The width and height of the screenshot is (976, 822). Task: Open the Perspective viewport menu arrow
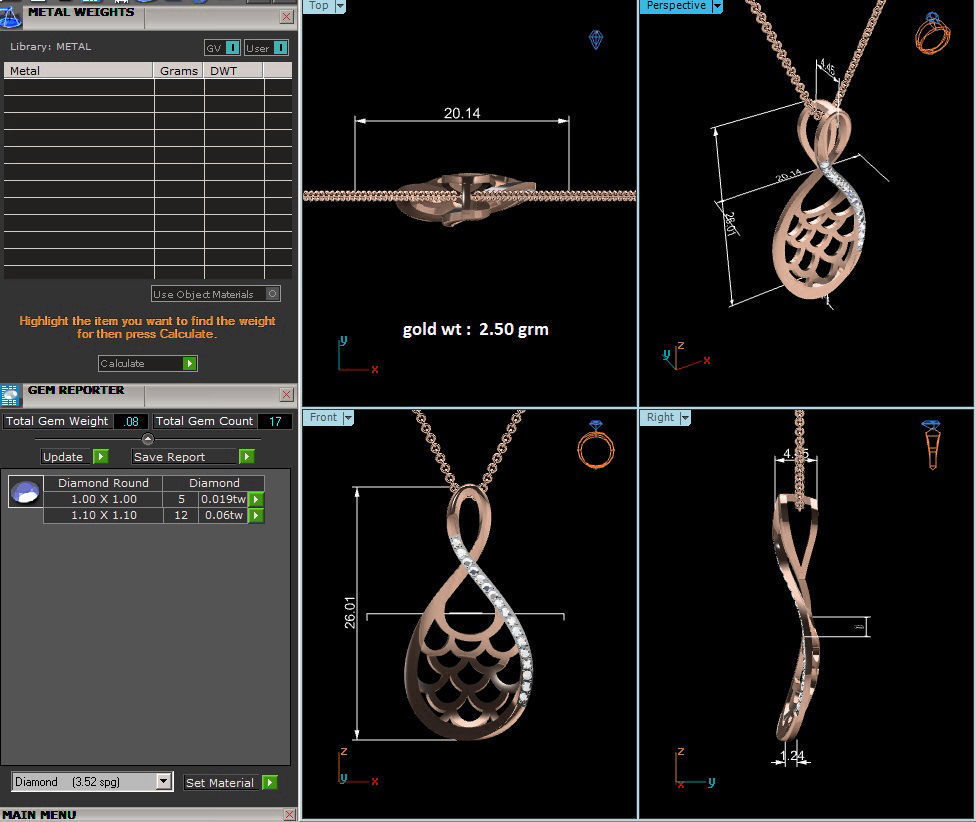[717, 6]
